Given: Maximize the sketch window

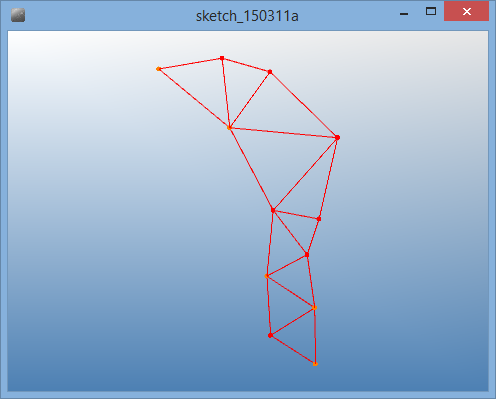Looking at the screenshot, I should (x=431, y=12).
